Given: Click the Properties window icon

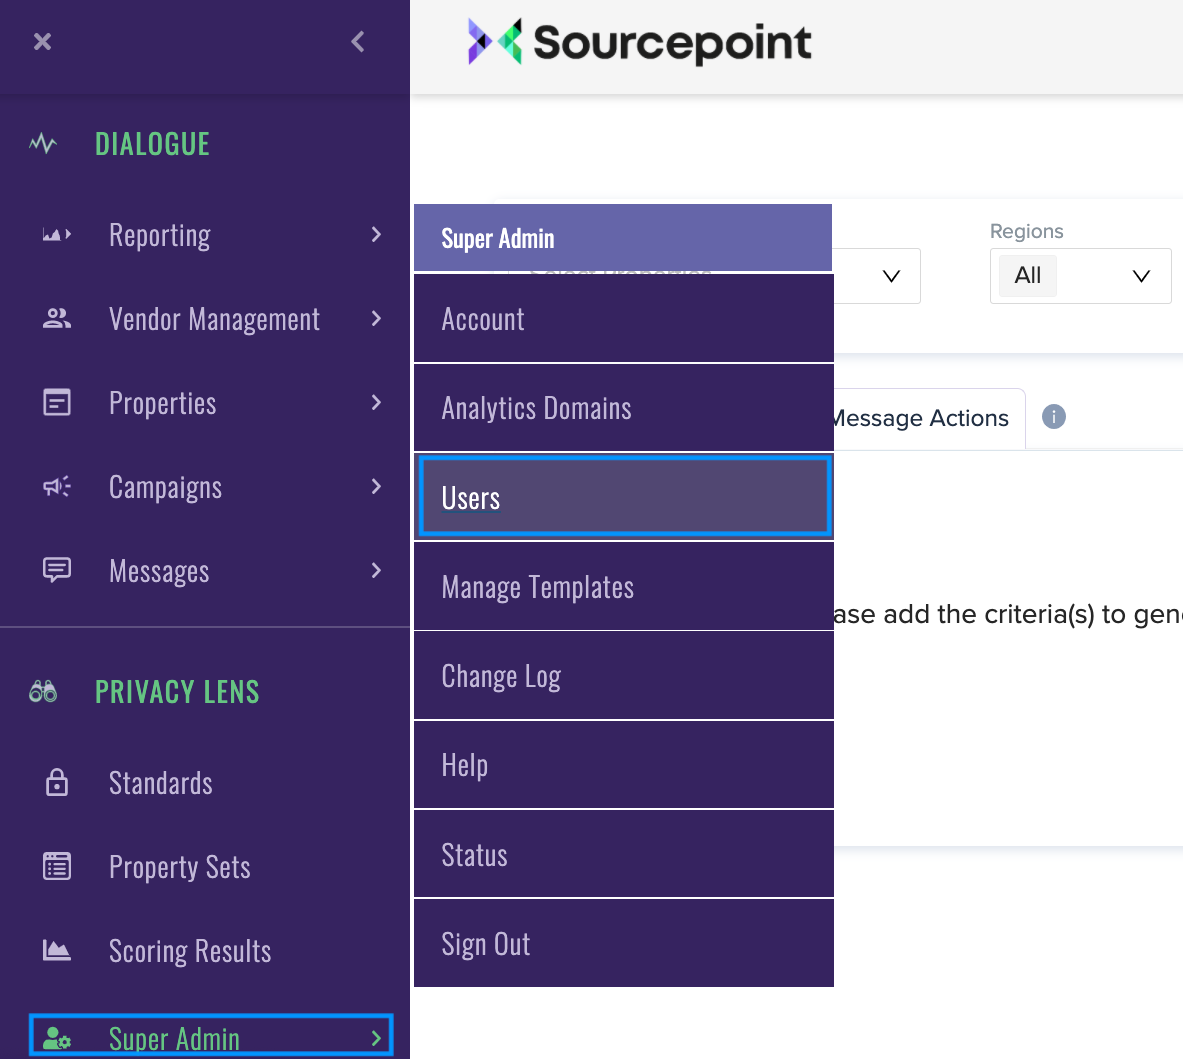Looking at the screenshot, I should [57, 403].
